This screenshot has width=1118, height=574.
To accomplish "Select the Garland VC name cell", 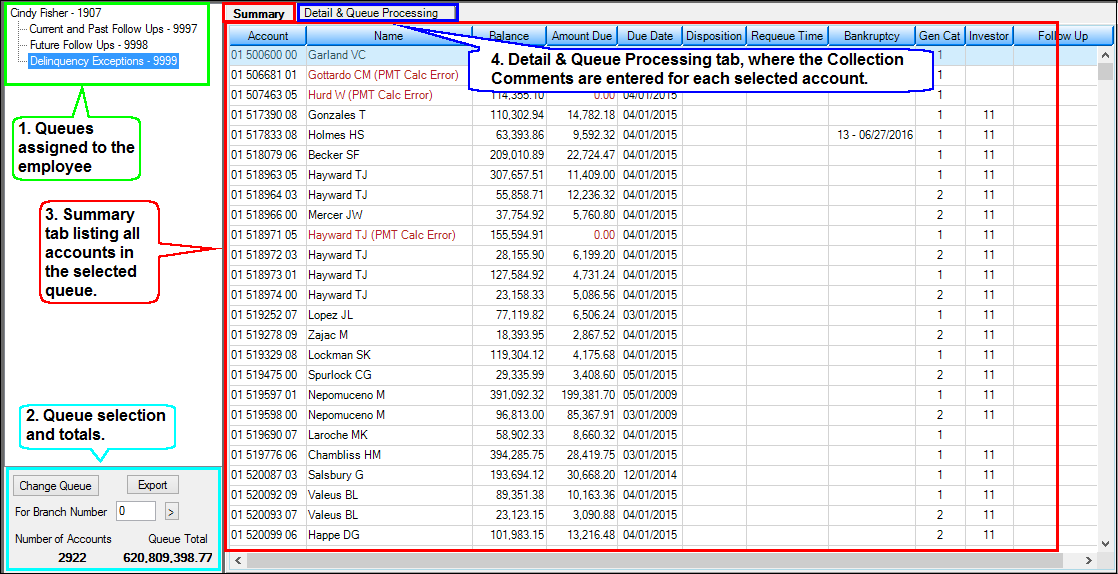I will point(389,54).
